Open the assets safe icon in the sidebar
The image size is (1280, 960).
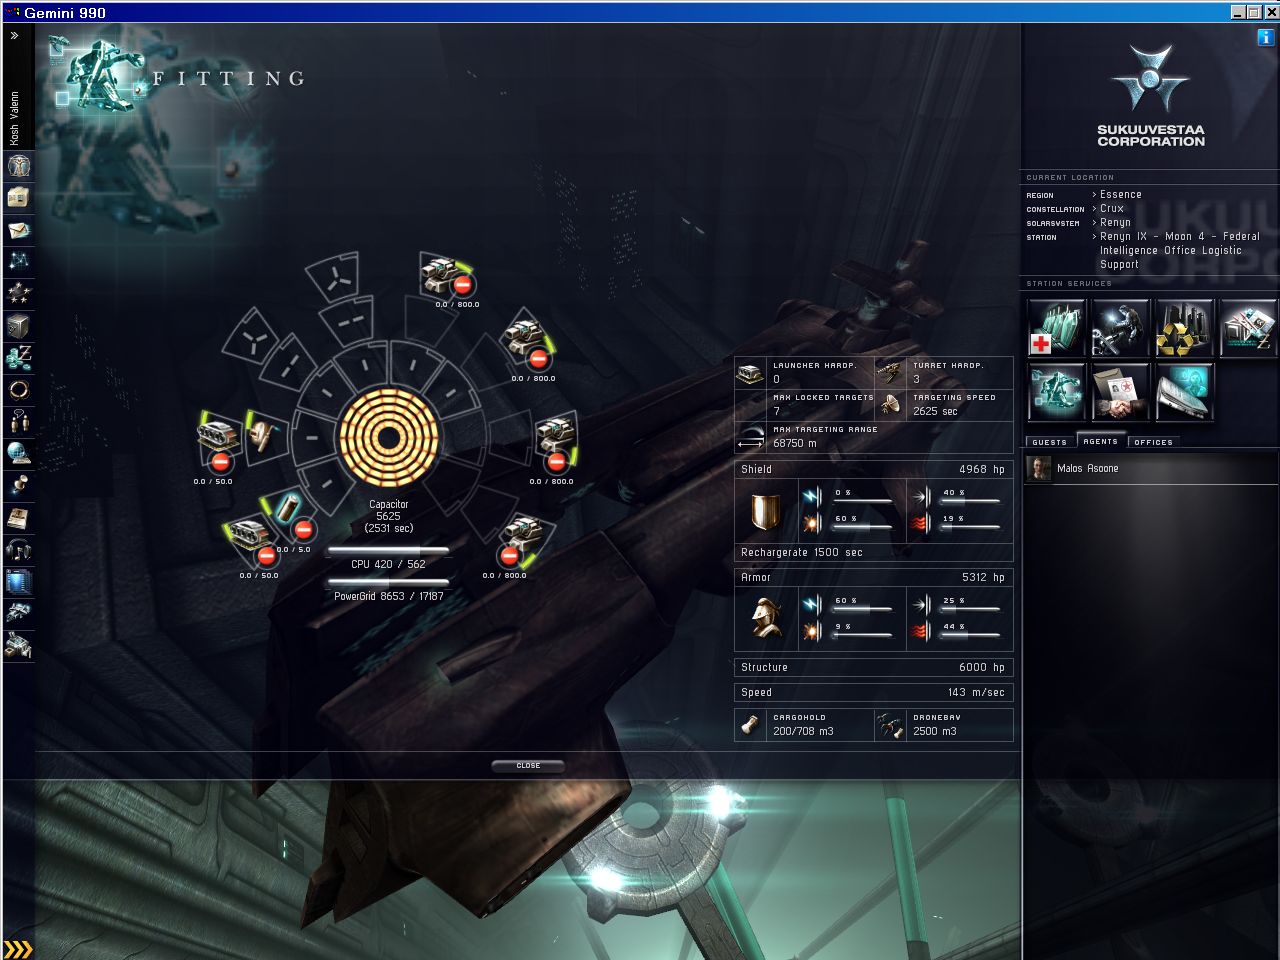(18, 326)
